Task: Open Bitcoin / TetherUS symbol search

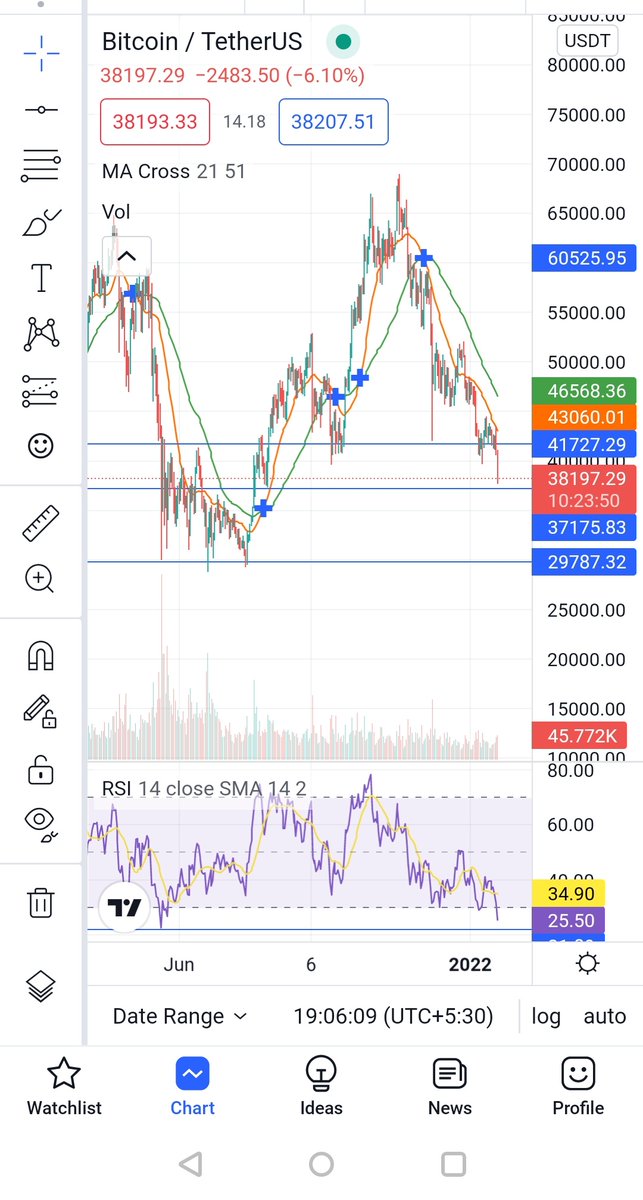Action: point(202,42)
